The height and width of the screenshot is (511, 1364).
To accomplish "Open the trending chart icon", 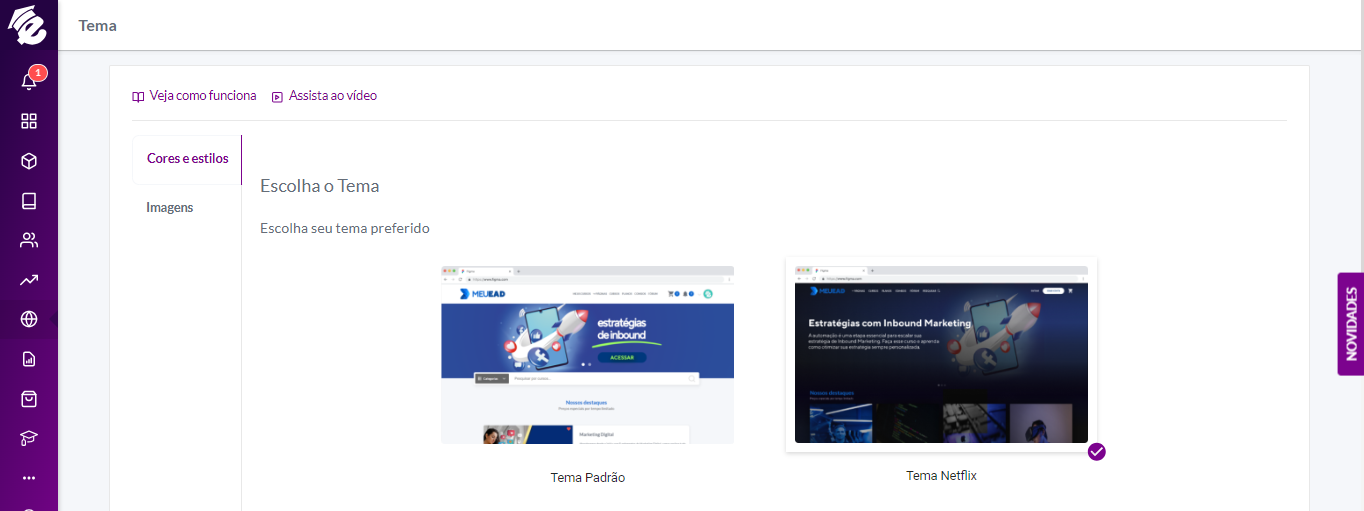I will [29, 280].
